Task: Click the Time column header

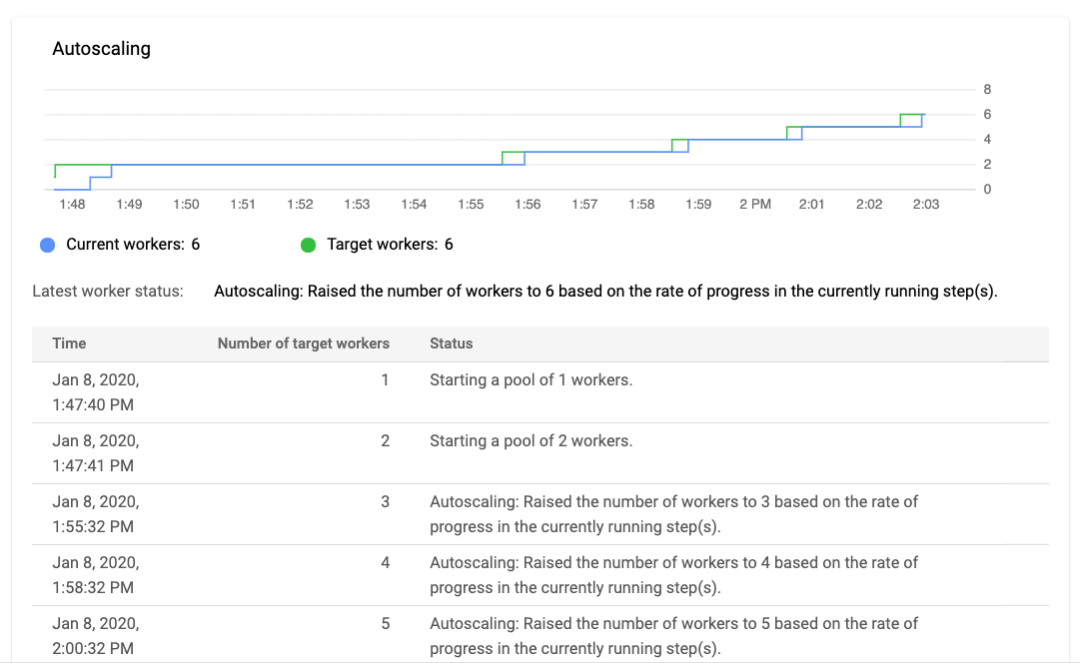Action: [x=69, y=343]
